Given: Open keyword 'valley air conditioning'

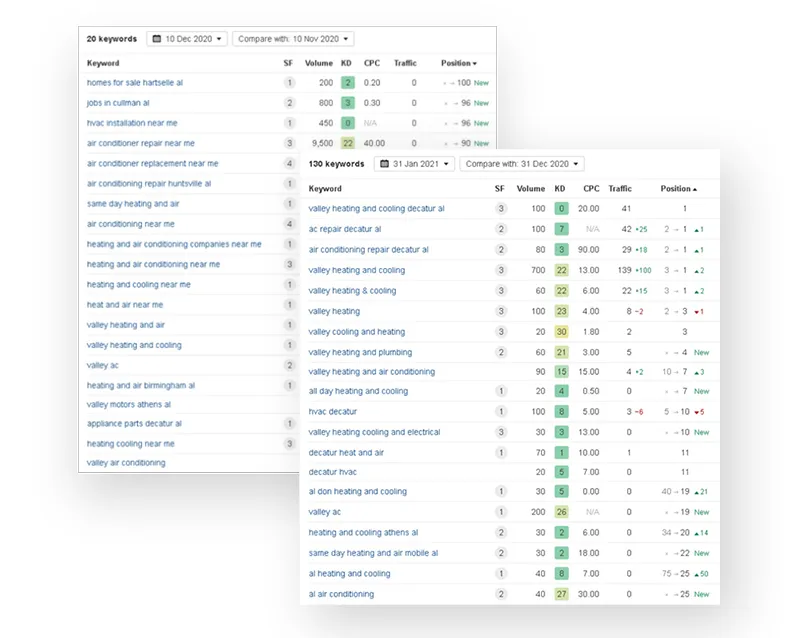Looking at the screenshot, I should (126, 463).
